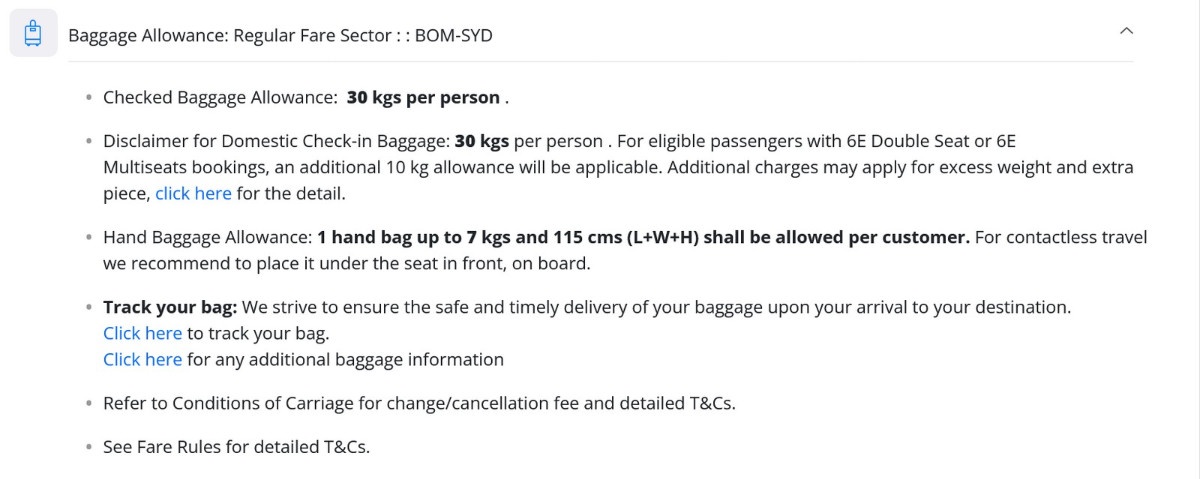
Task: Click the 'to track your bag.' text
Action: click(258, 333)
